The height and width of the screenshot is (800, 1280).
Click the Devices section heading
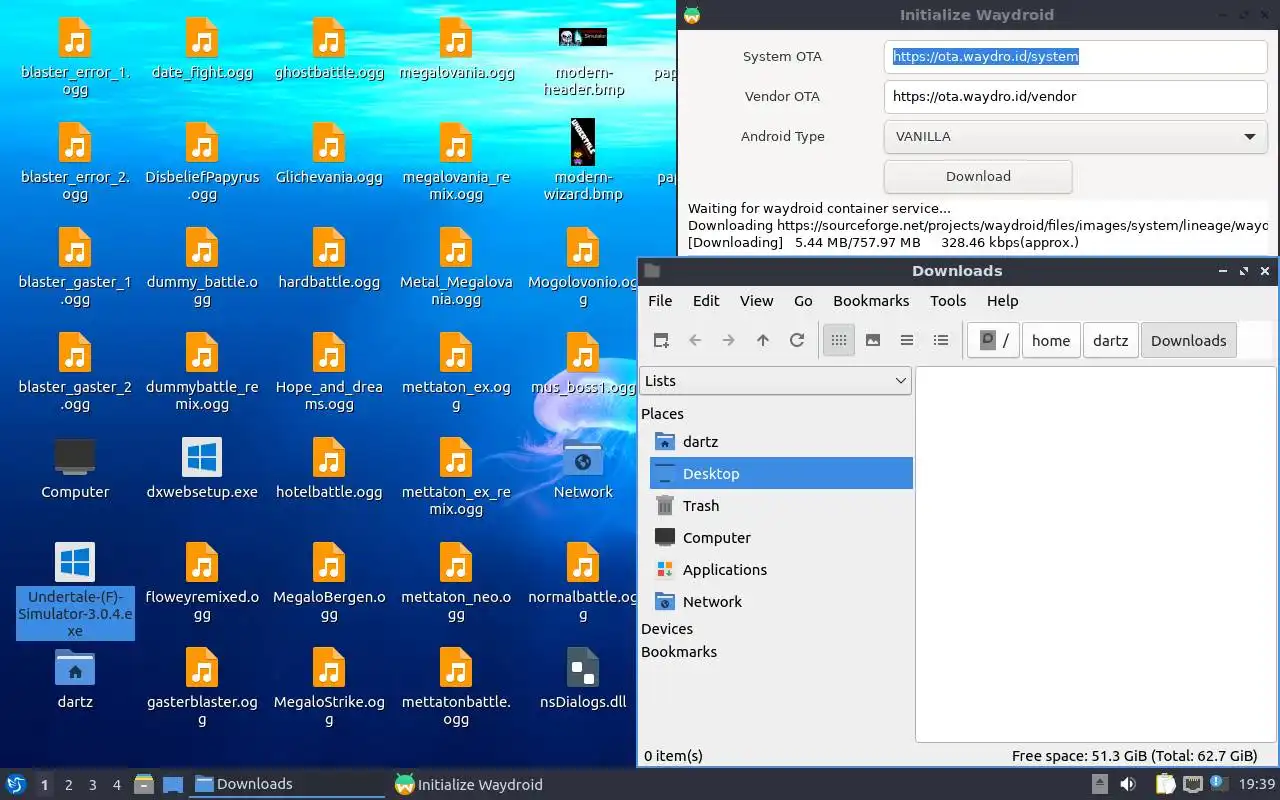coord(667,629)
